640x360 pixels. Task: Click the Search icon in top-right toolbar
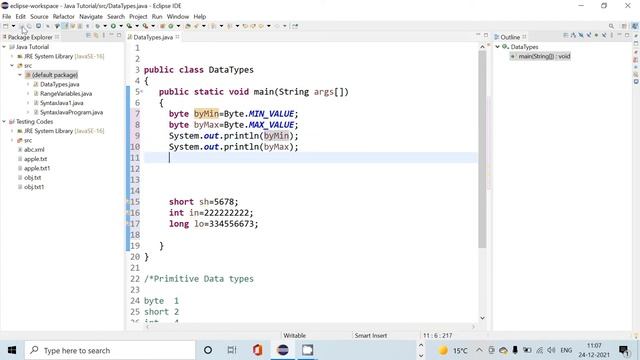tap(611, 26)
